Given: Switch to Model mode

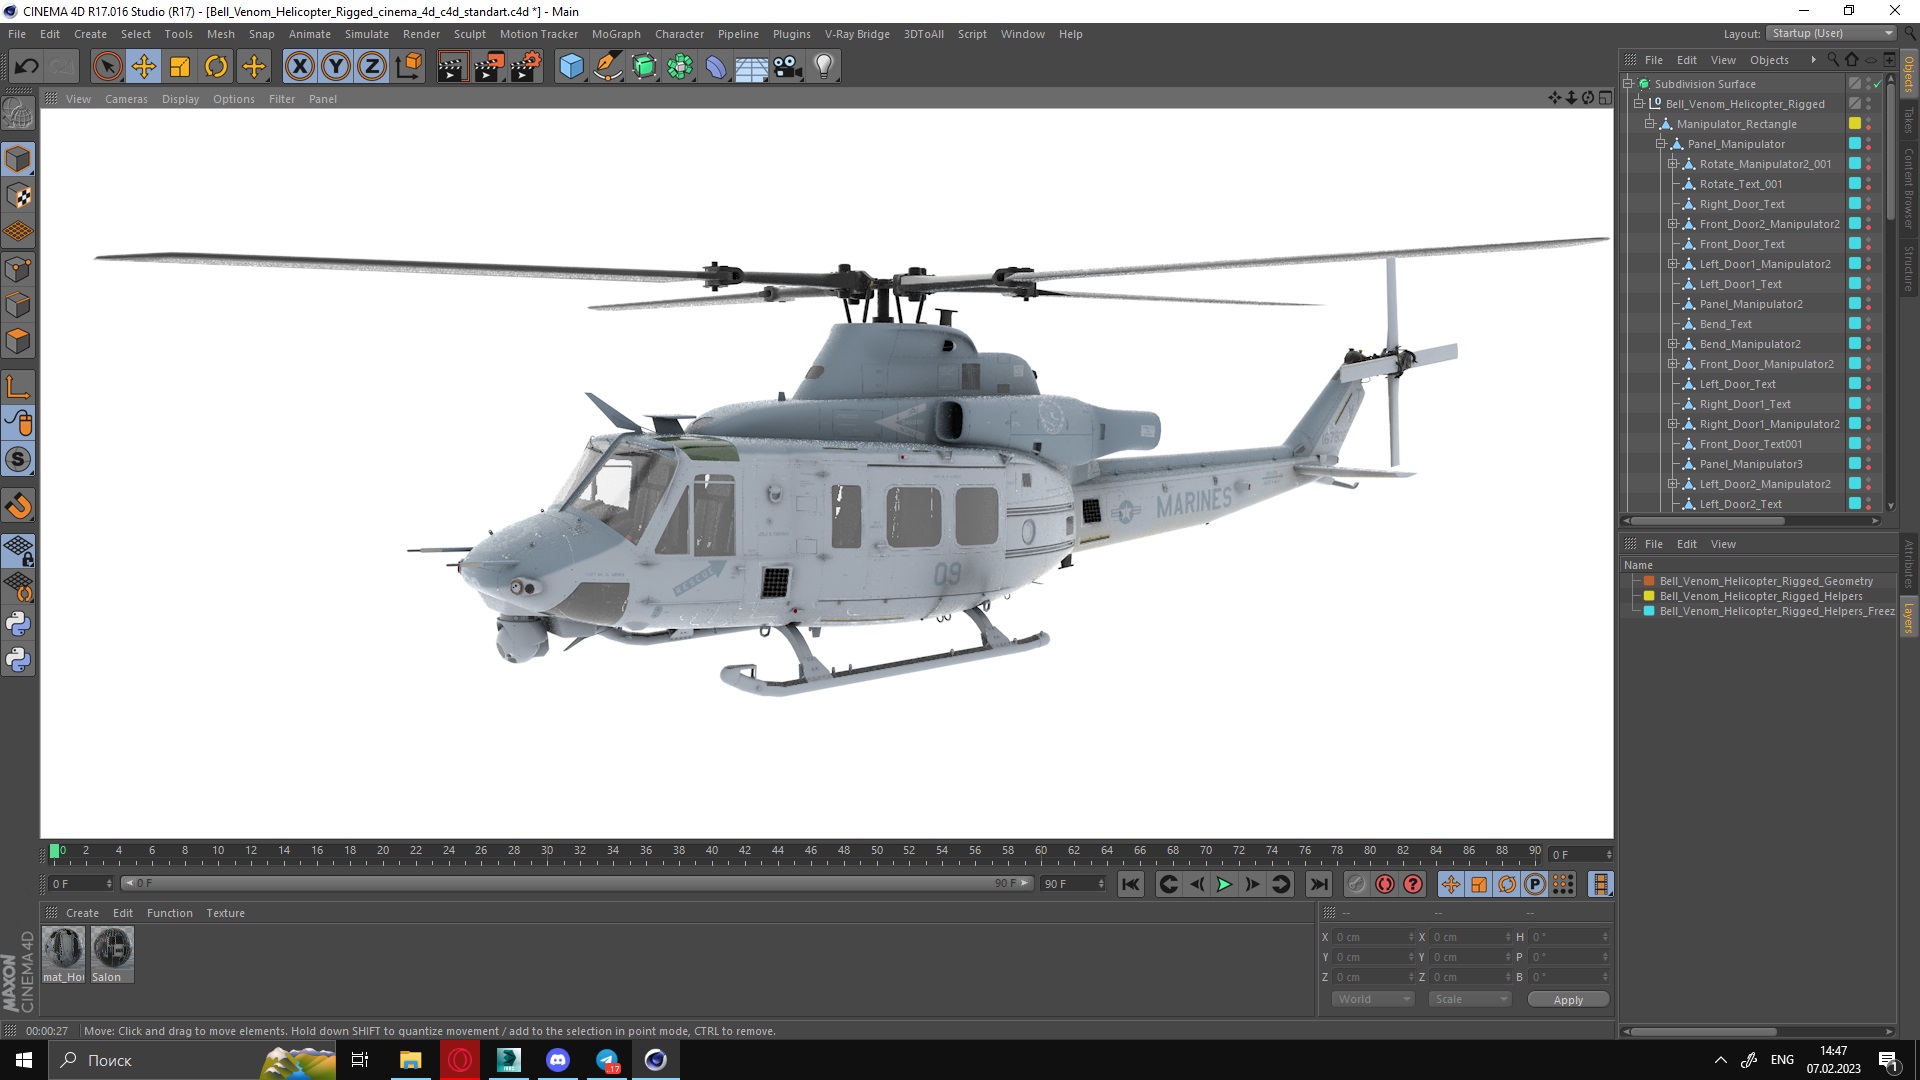Looking at the screenshot, I should (x=18, y=160).
